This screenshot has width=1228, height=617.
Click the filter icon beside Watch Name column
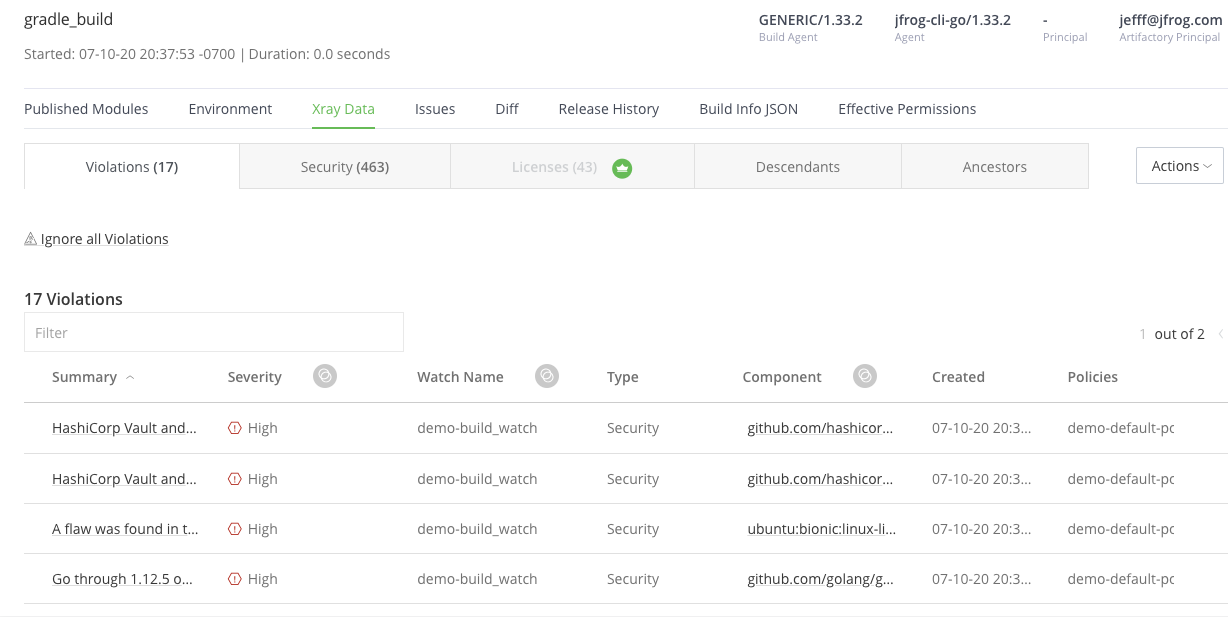point(546,376)
